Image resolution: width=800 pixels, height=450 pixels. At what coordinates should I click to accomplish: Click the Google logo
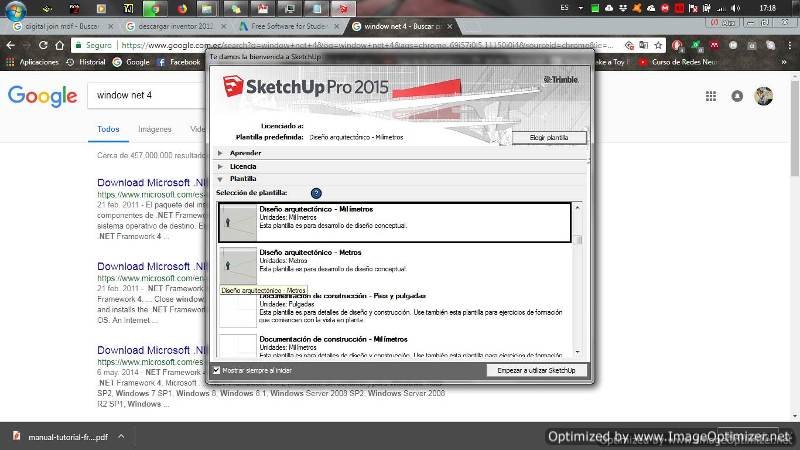[x=43, y=96]
